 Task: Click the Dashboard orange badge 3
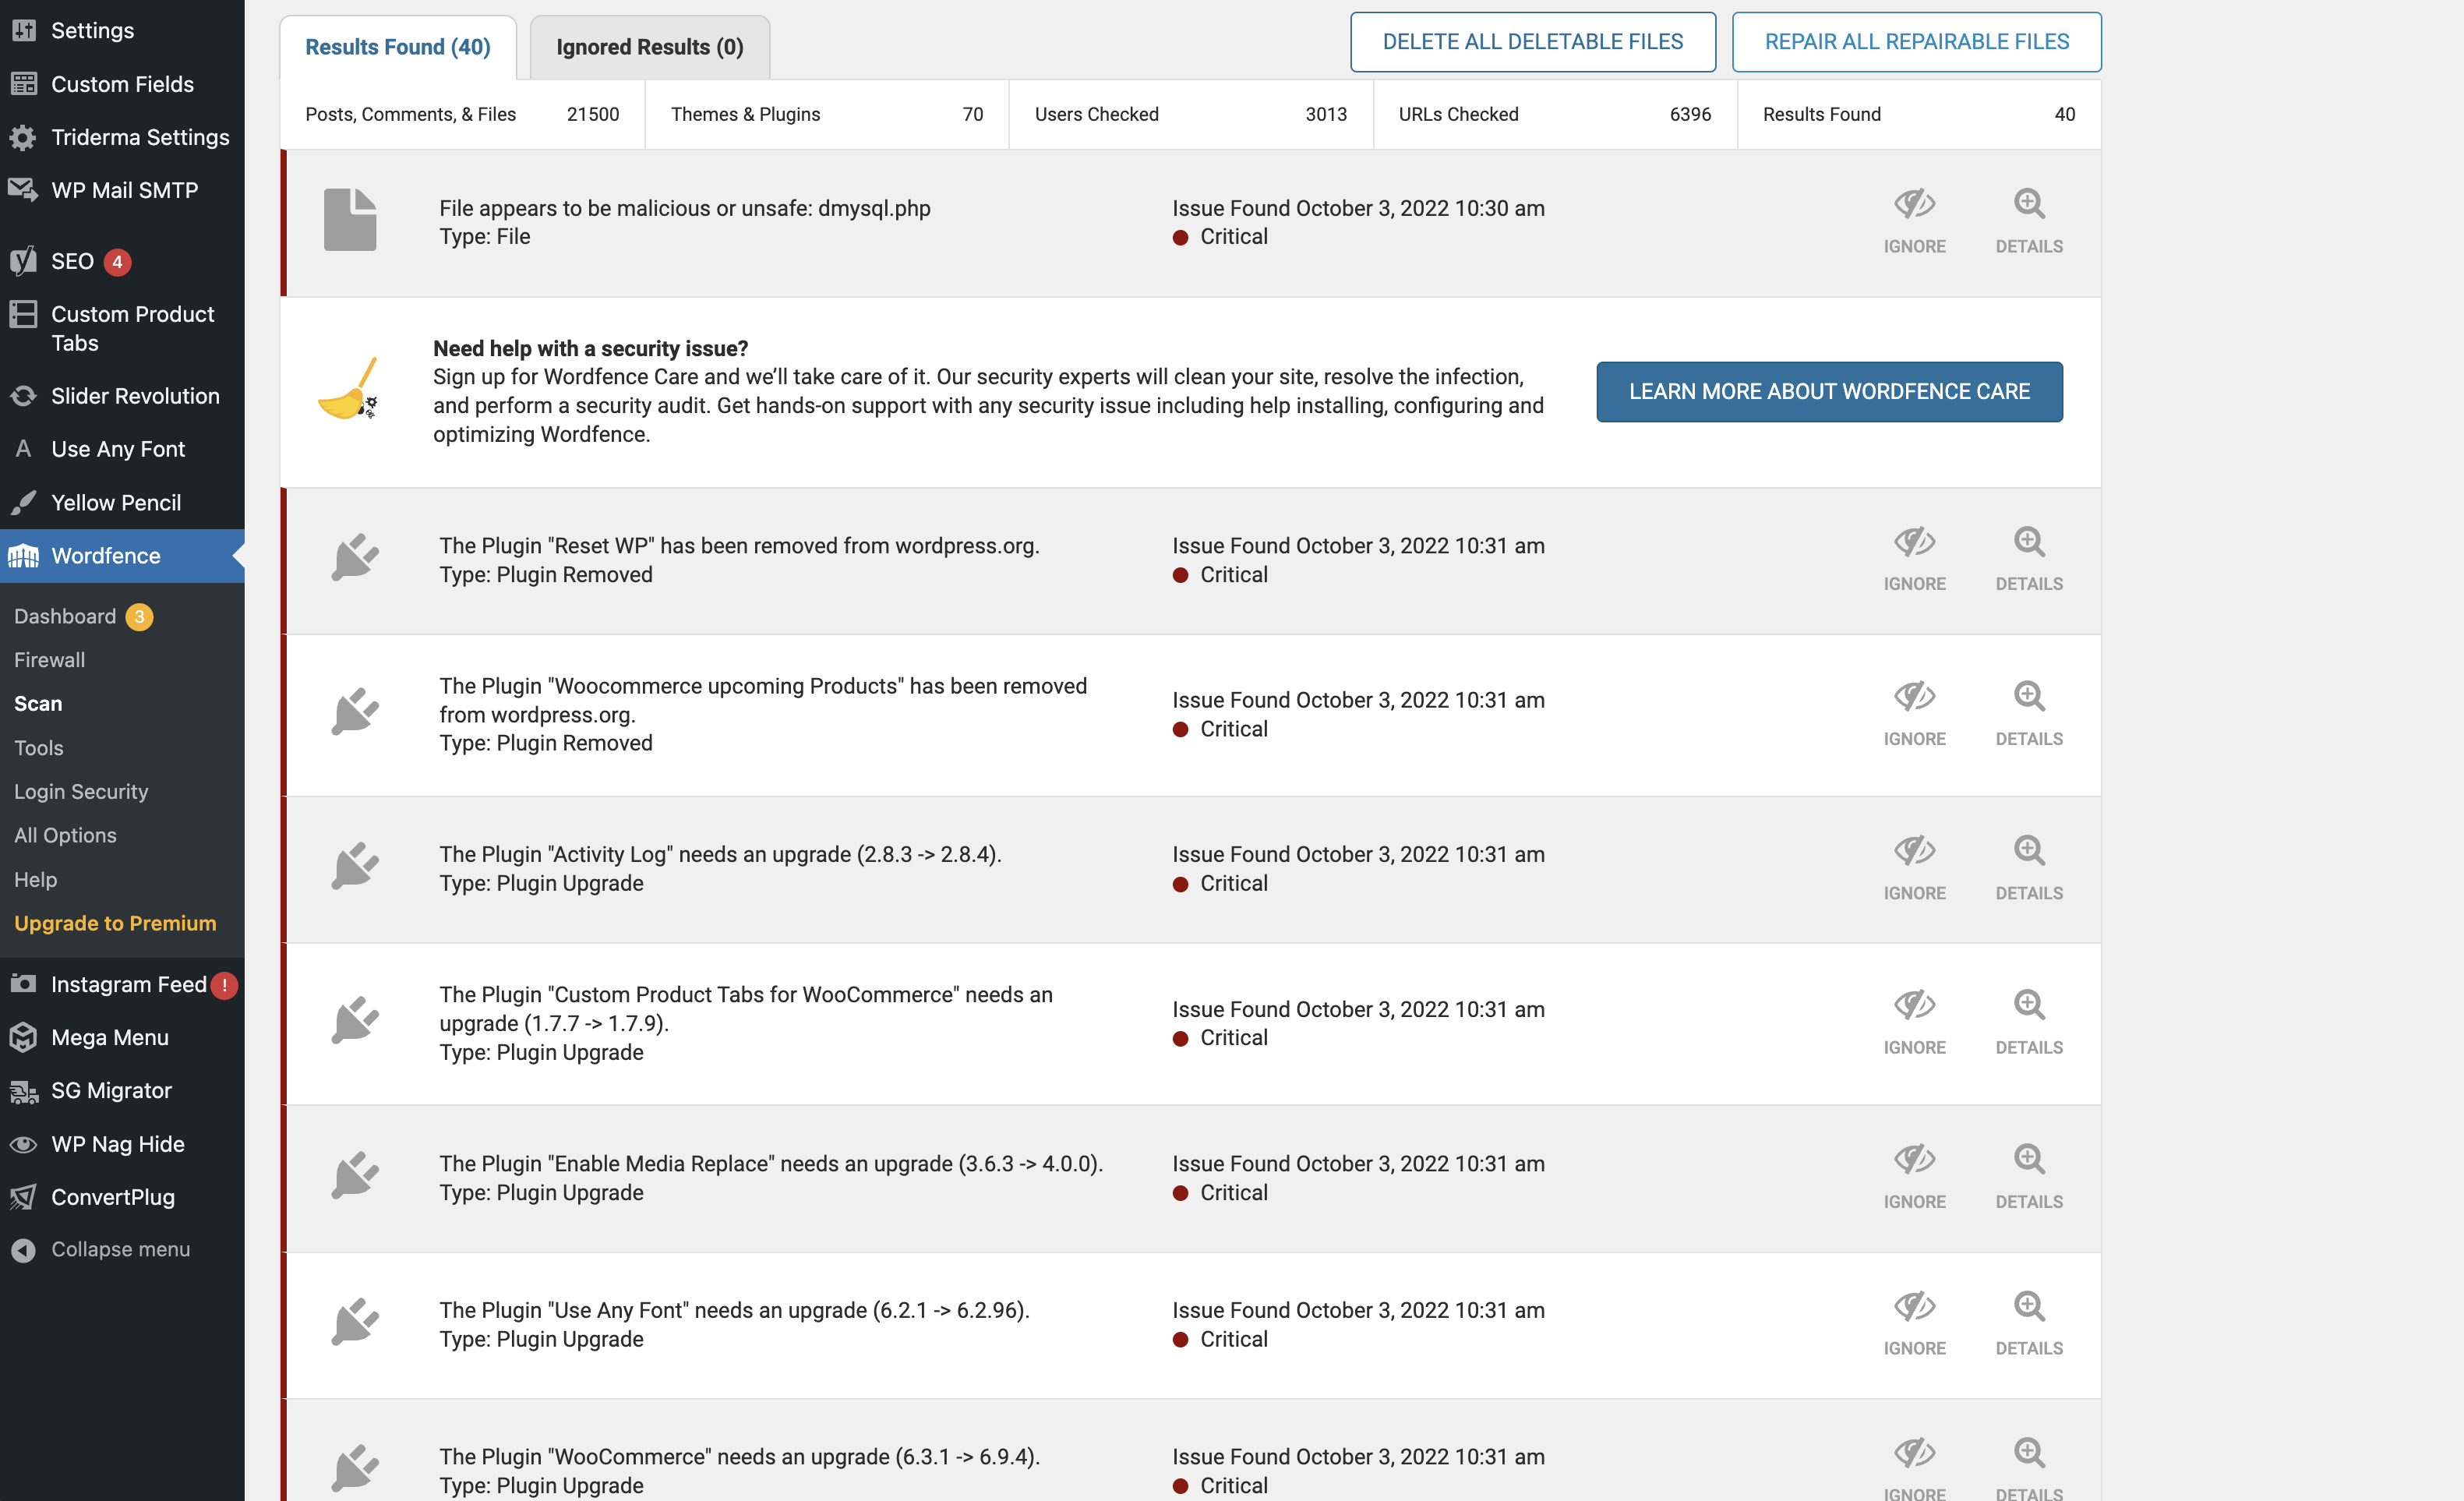click(x=139, y=617)
